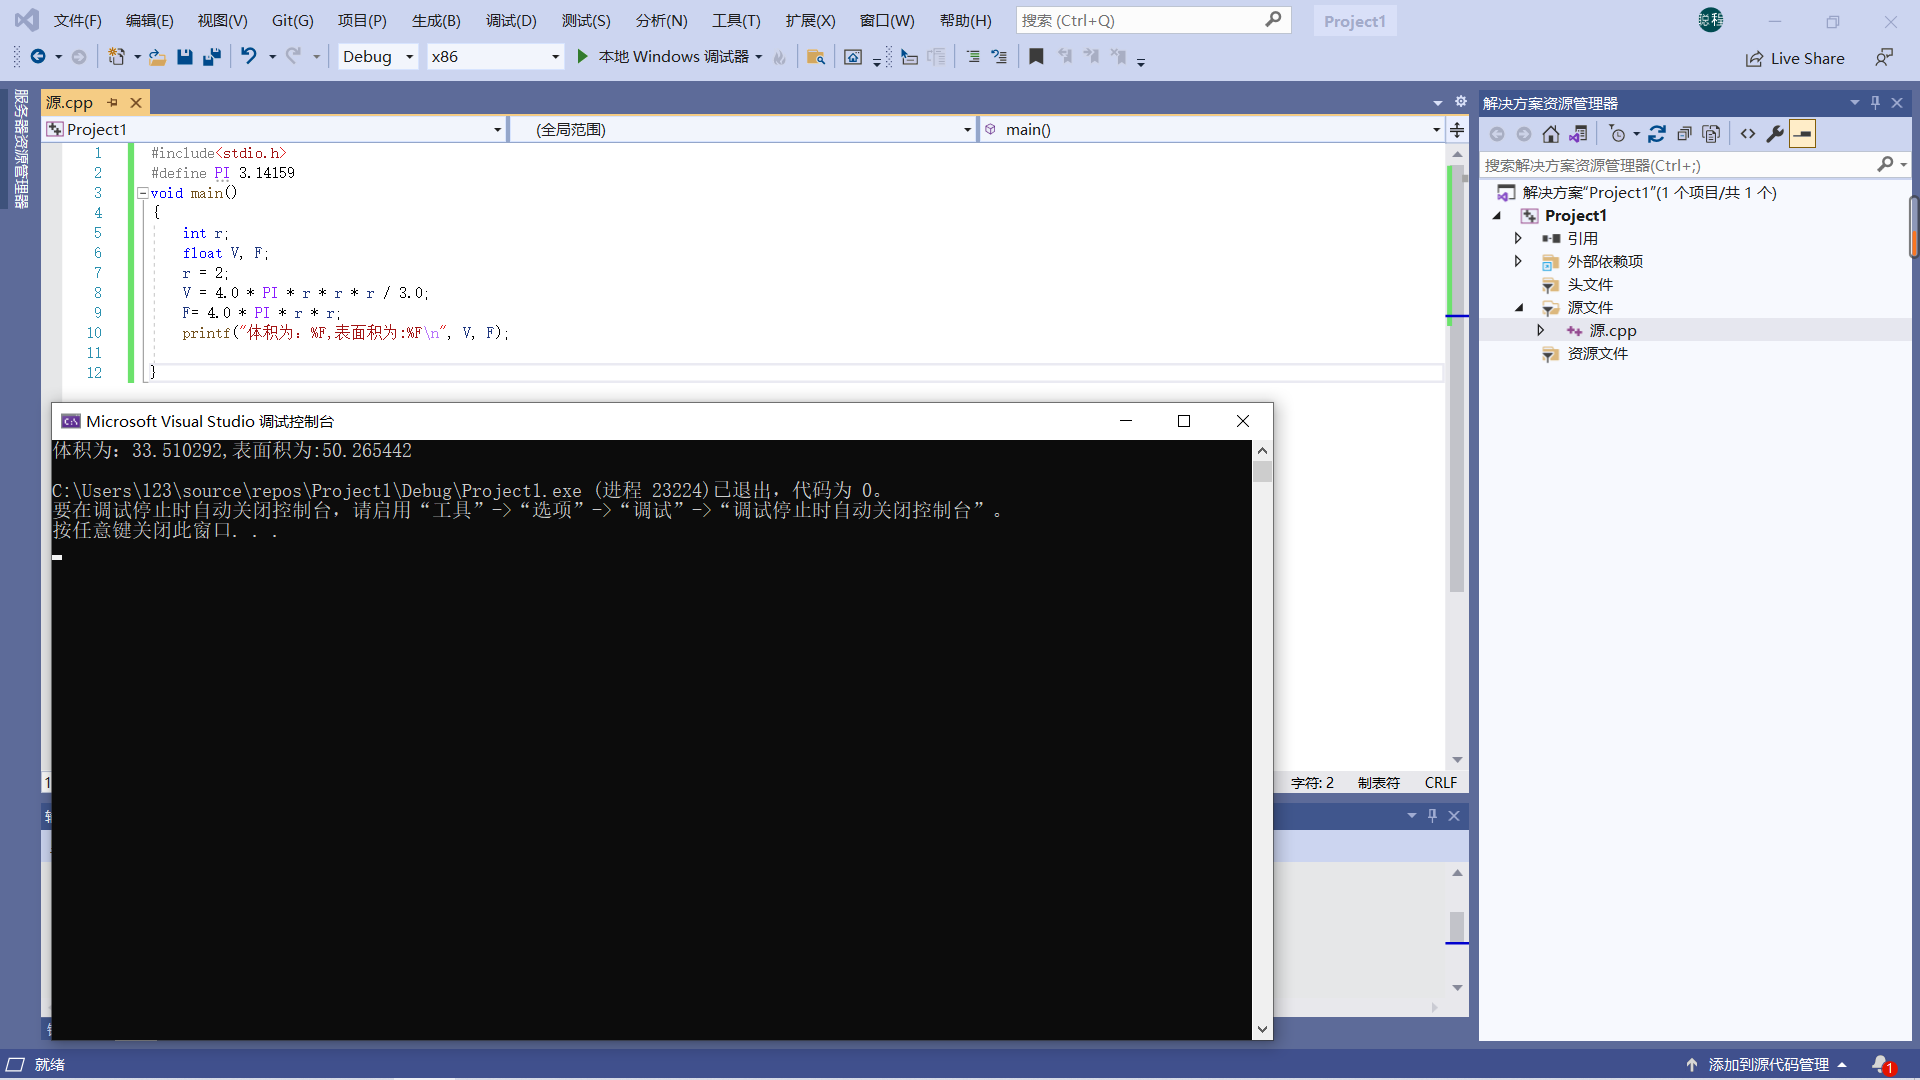Screen dimensions: 1920x1080
Task: Toggle the highlighted preview selected items button
Action: [1802, 134]
